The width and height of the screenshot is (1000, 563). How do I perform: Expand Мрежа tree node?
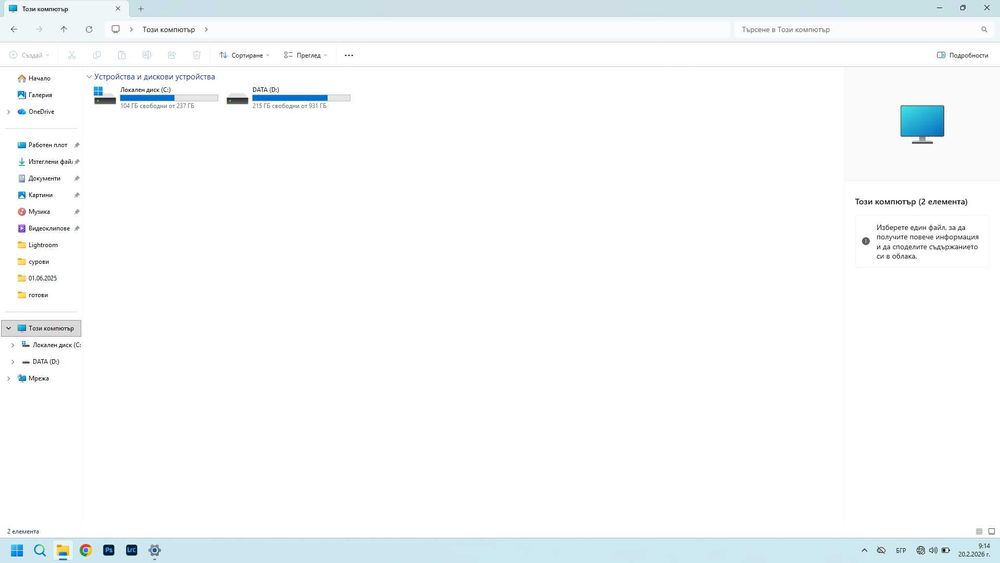pos(8,378)
